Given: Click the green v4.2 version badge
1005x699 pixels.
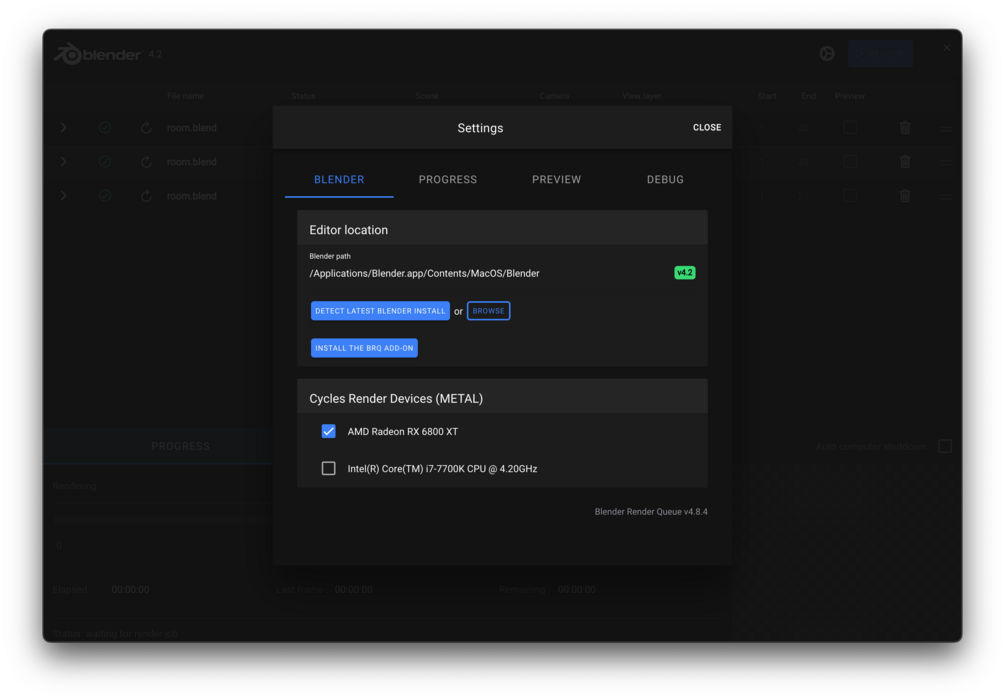Looking at the screenshot, I should tap(685, 273).
